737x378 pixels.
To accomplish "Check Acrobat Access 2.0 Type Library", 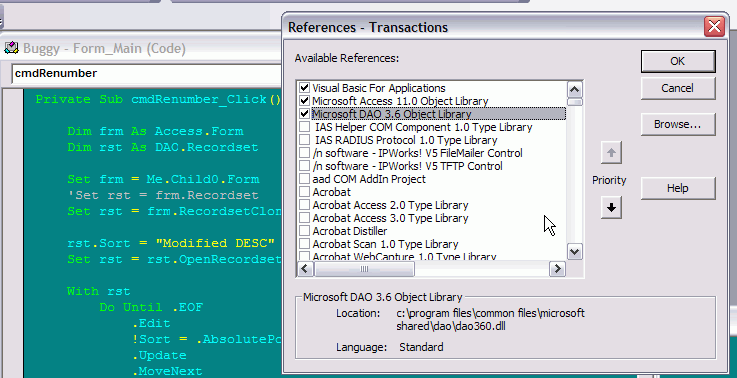I will point(305,205).
